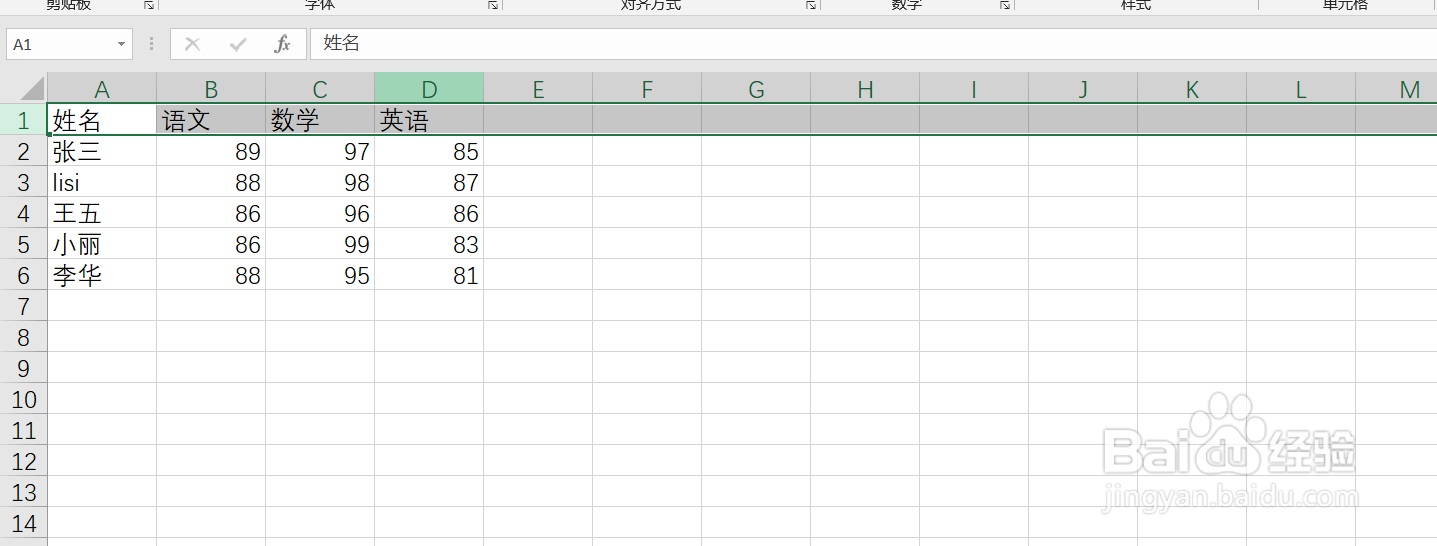Select row 10 header
This screenshot has height=546, width=1437.
[24, 399]
